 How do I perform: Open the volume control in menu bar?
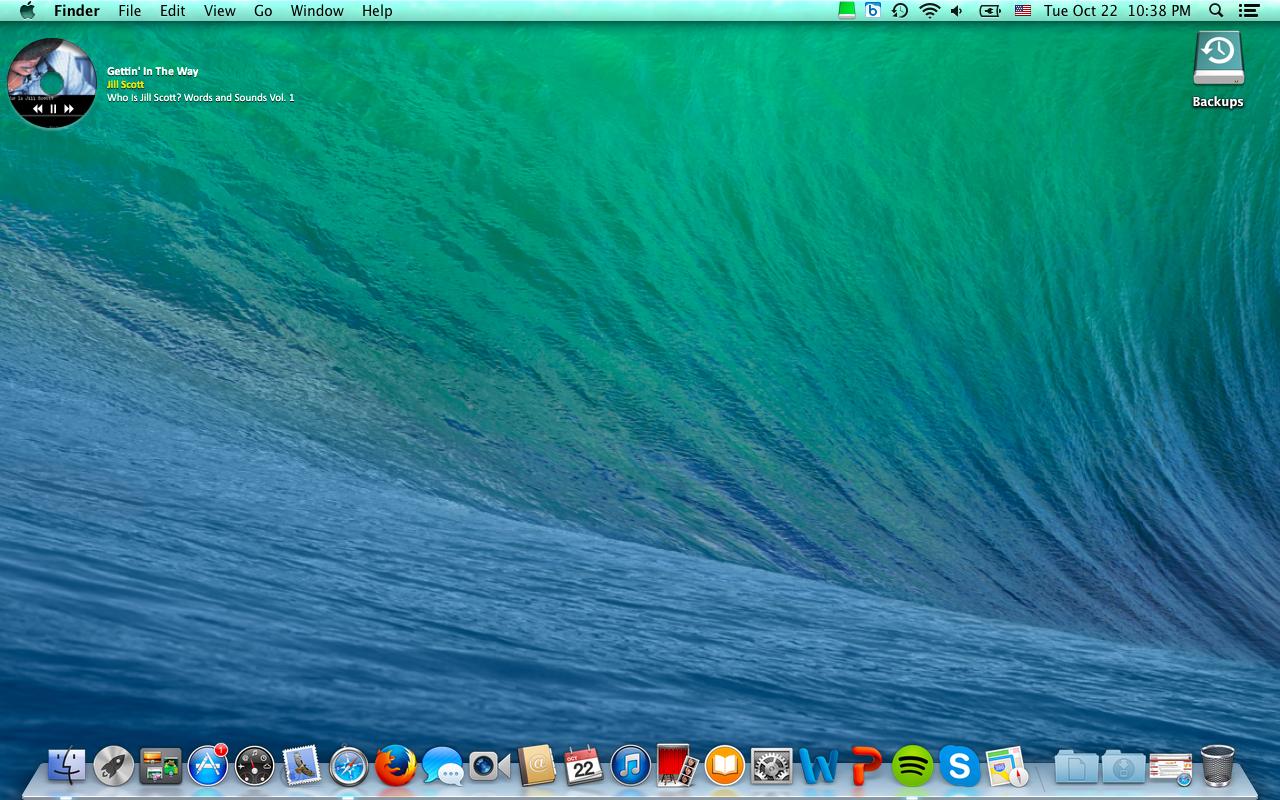(957, 11)
